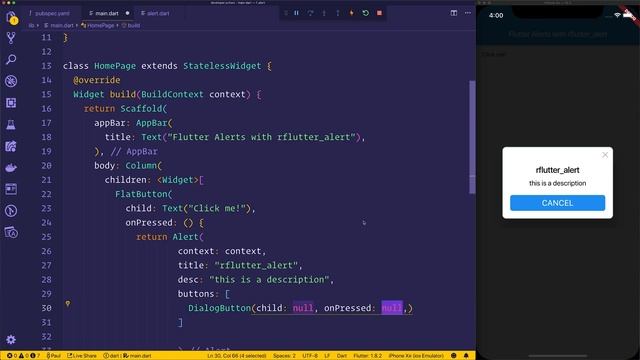
Task: Open the Explorer view in the activity bar
Action: click(x=11, y=17)
